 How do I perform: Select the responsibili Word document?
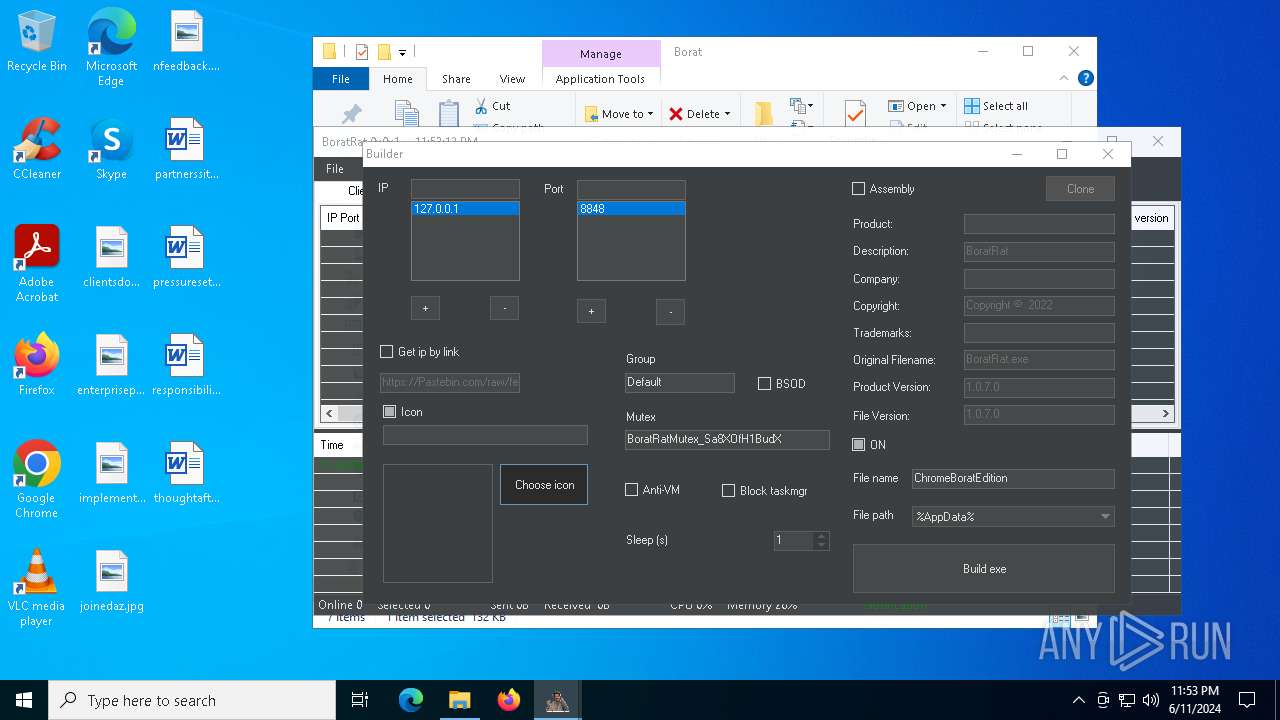pyautogui.click(x=186, y=365)
